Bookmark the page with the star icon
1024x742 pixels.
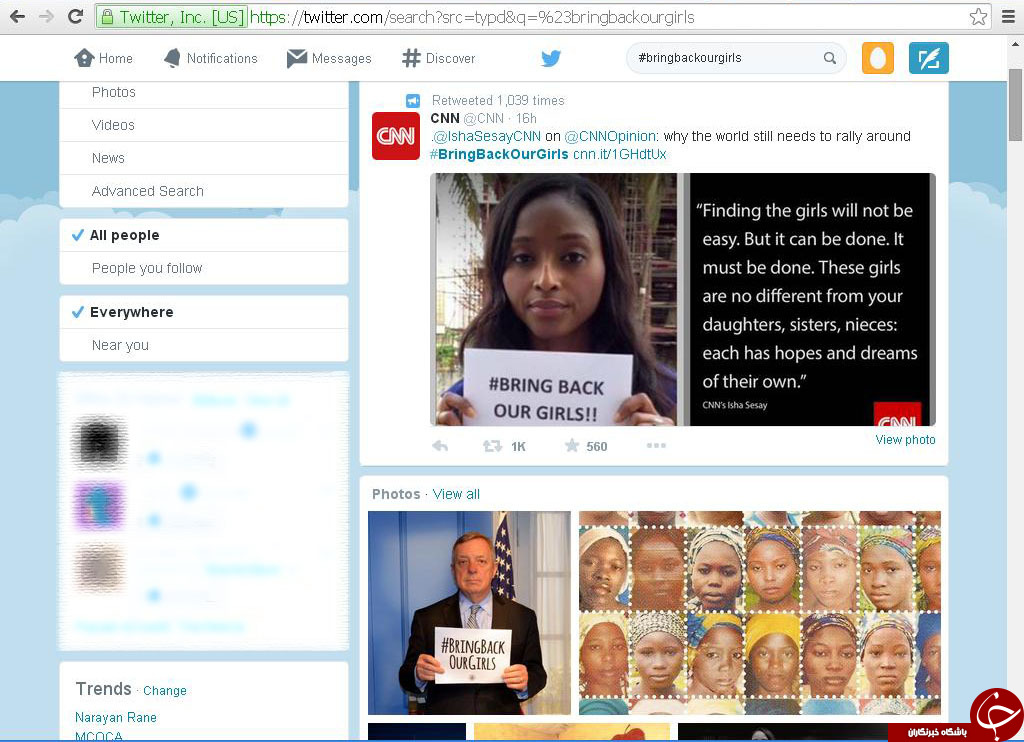click(x=978, y=16)
